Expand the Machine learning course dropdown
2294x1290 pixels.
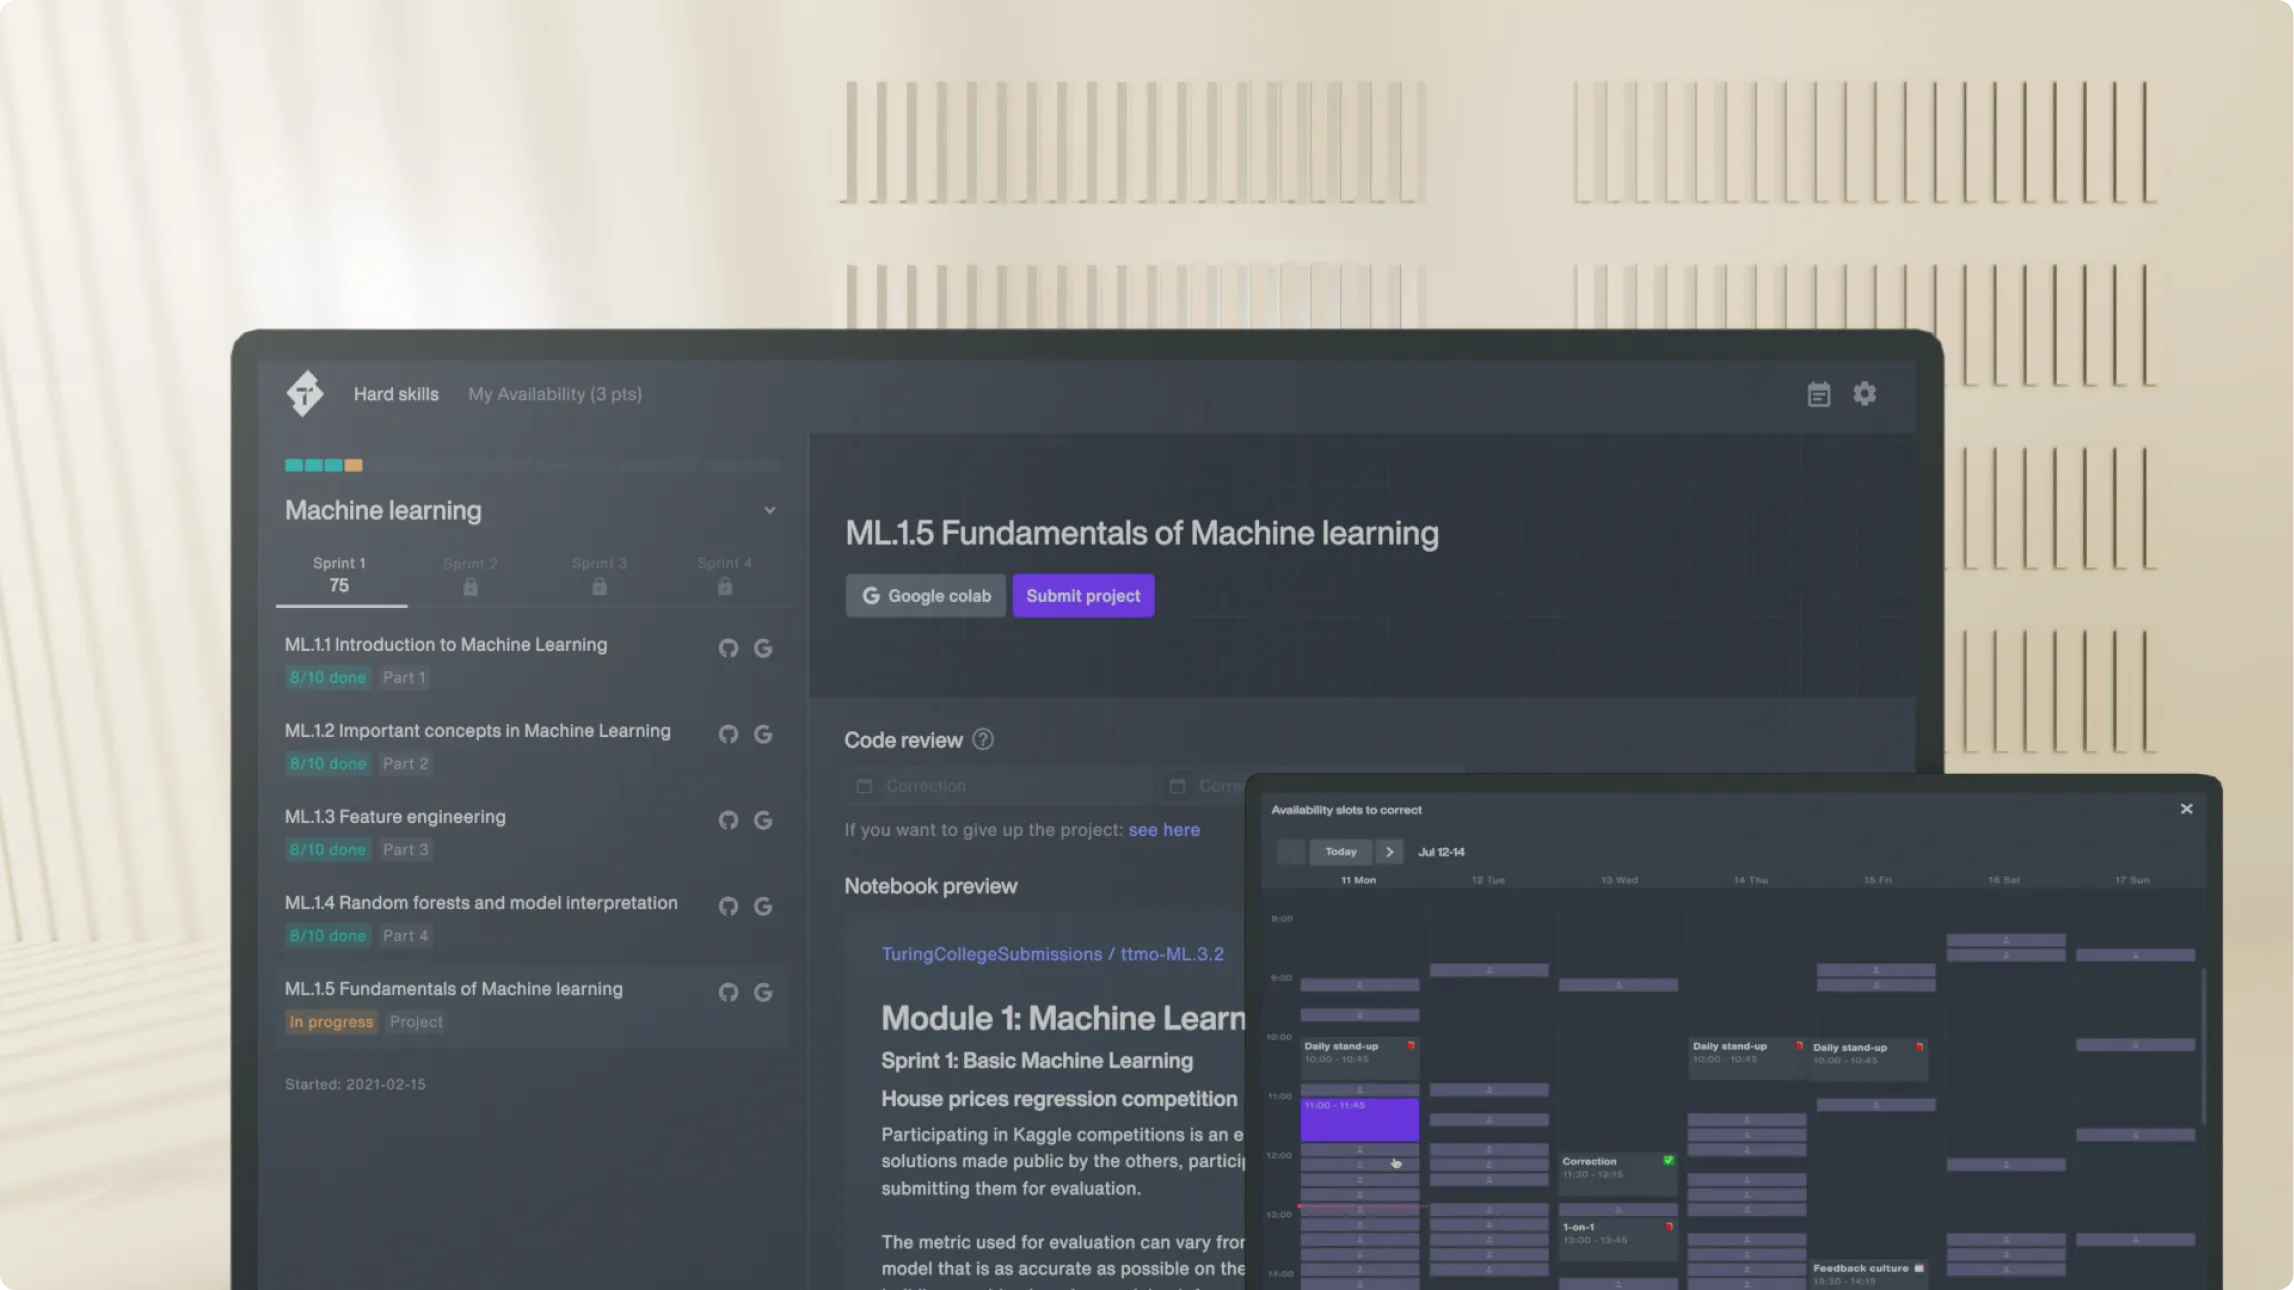click(769, 510)
